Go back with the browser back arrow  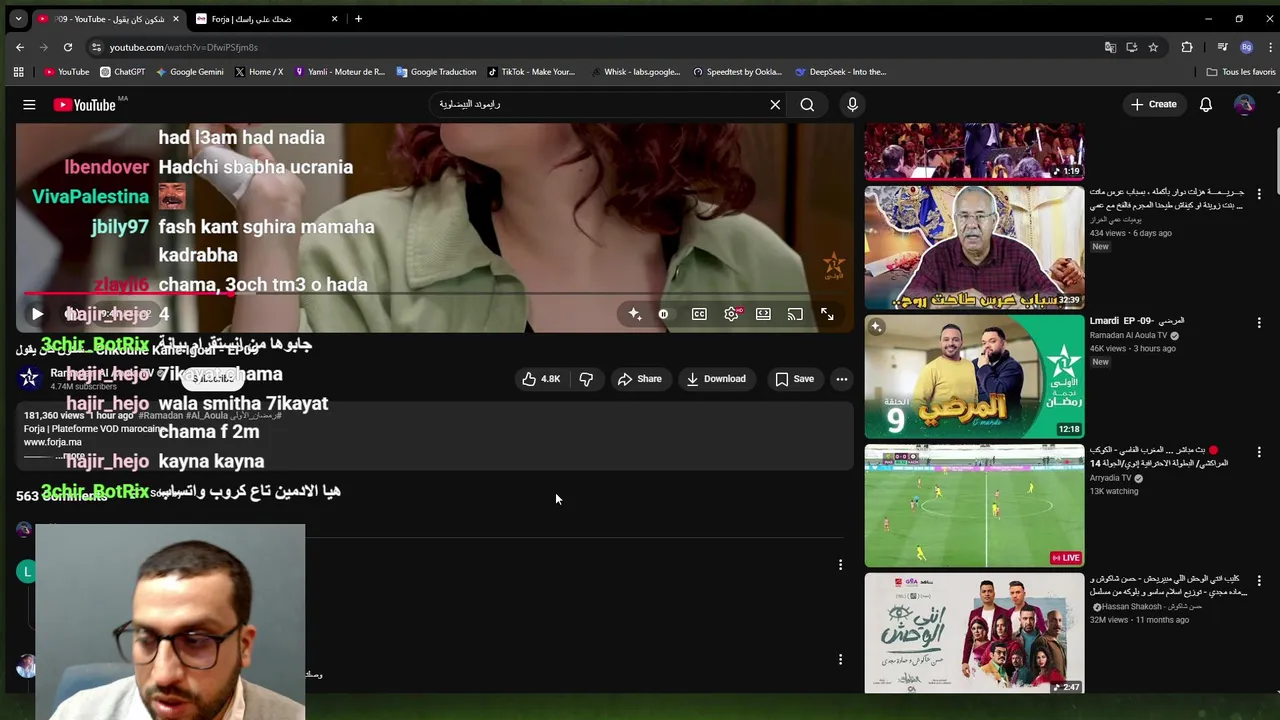20,47
